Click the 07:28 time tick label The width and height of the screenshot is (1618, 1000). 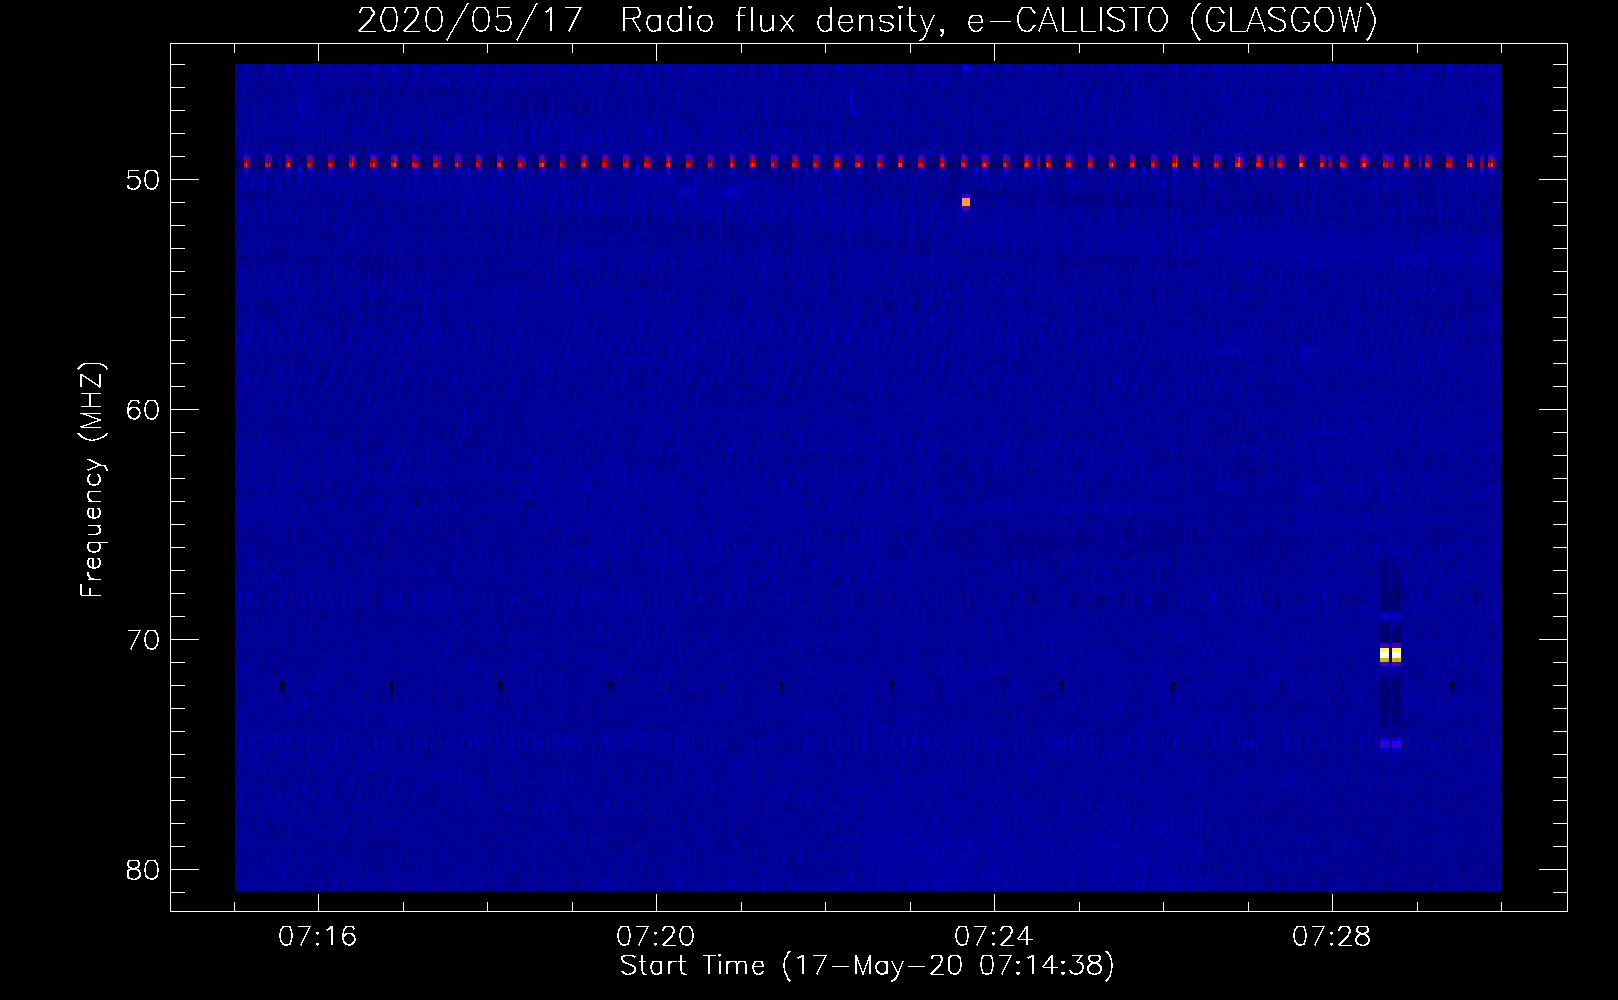(1332, 937)
